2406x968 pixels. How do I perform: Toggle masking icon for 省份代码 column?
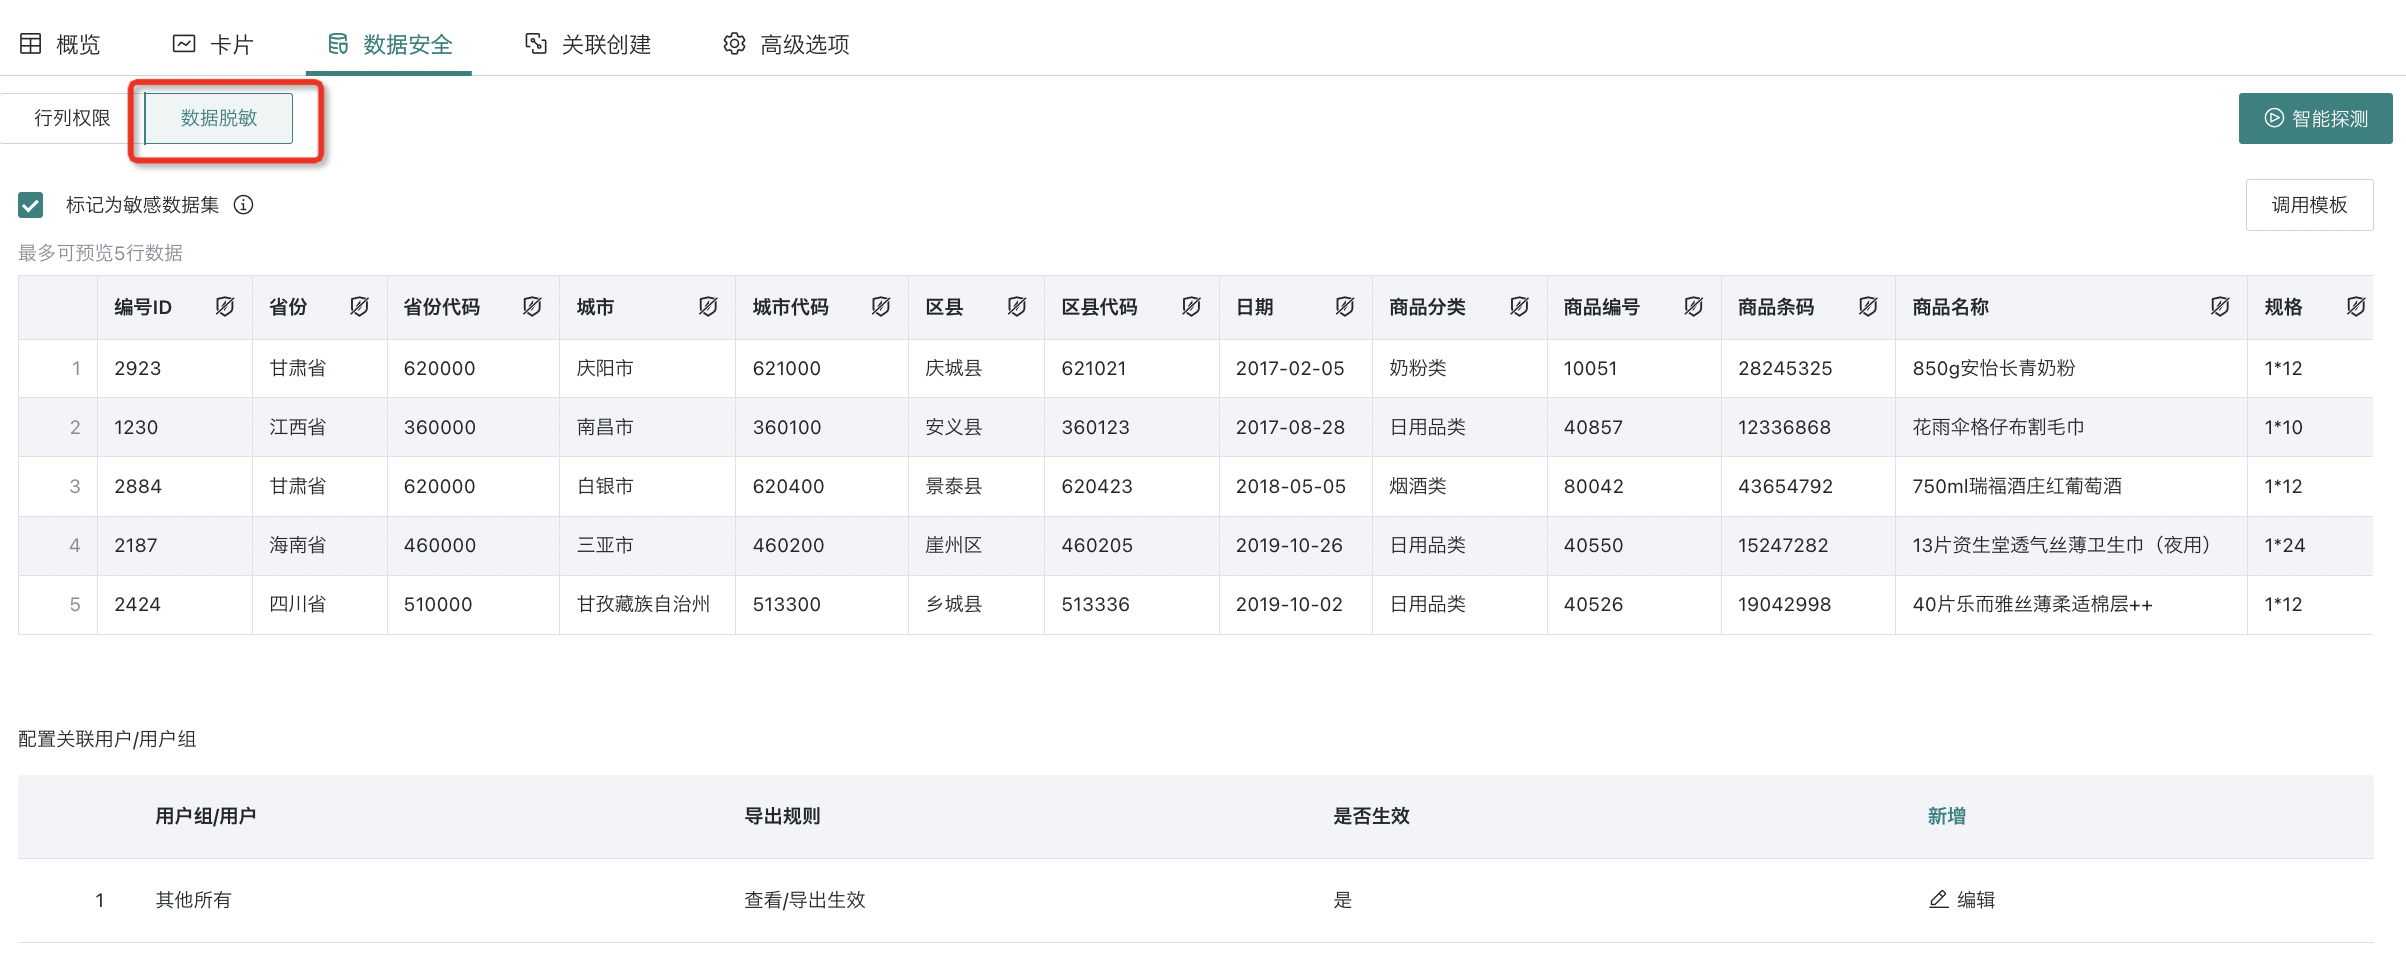point(532,307)
